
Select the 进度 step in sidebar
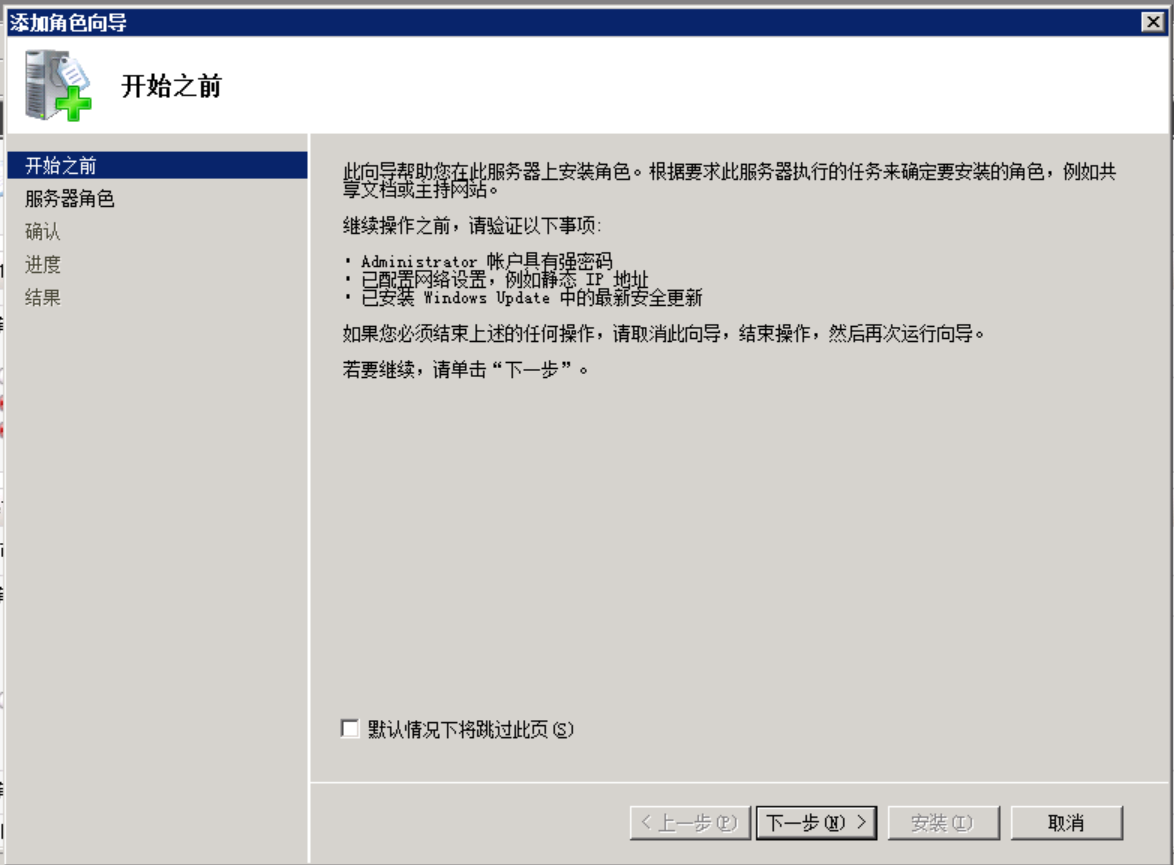pyautogui.click(x=43, y=264)
